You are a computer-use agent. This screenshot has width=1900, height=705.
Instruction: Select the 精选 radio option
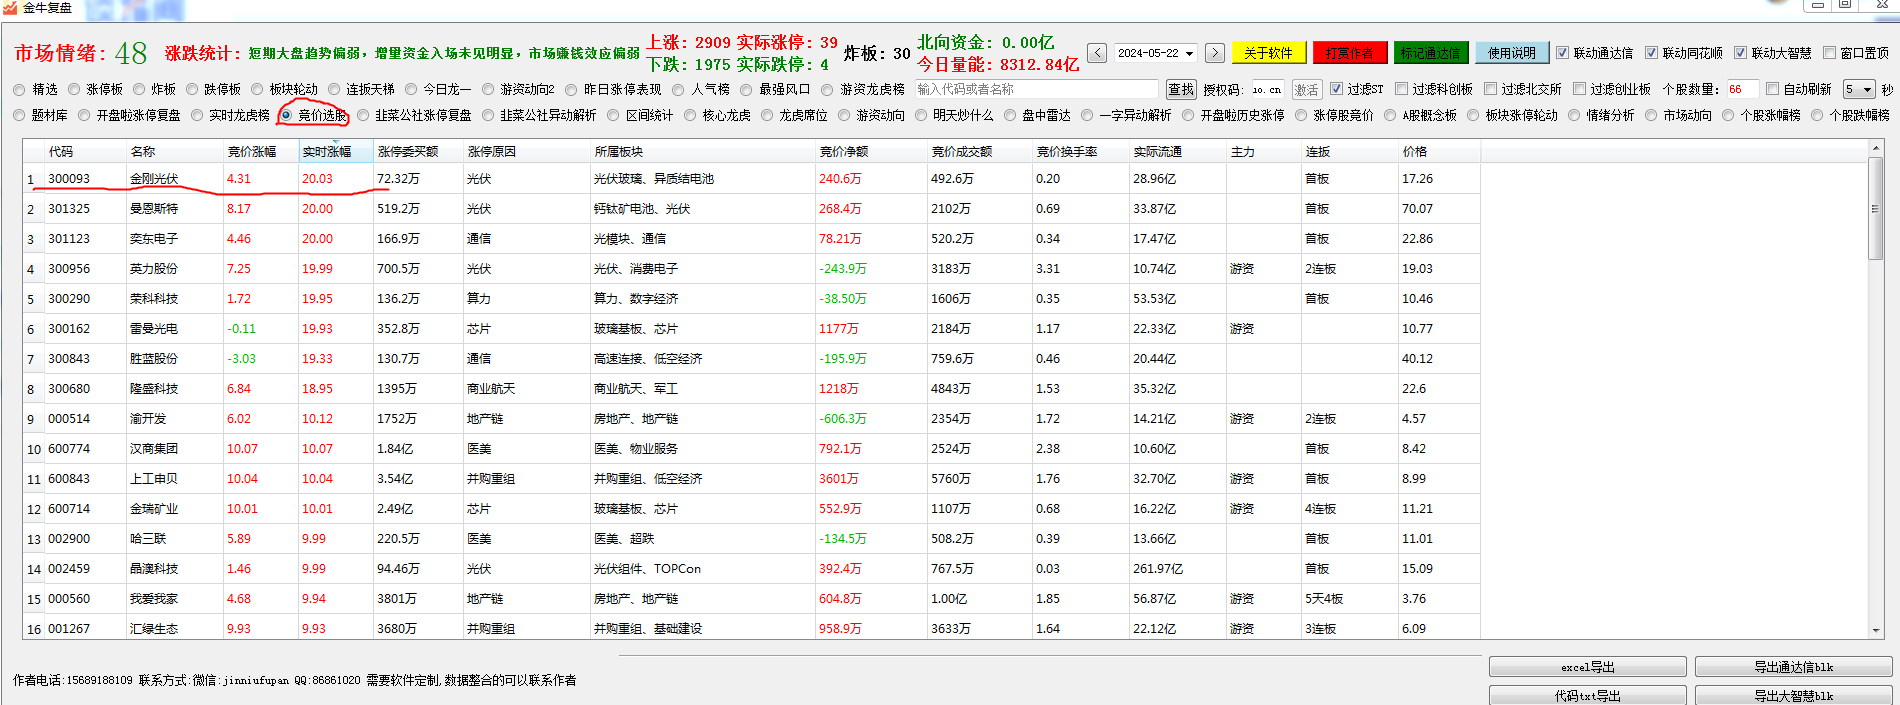19,89
